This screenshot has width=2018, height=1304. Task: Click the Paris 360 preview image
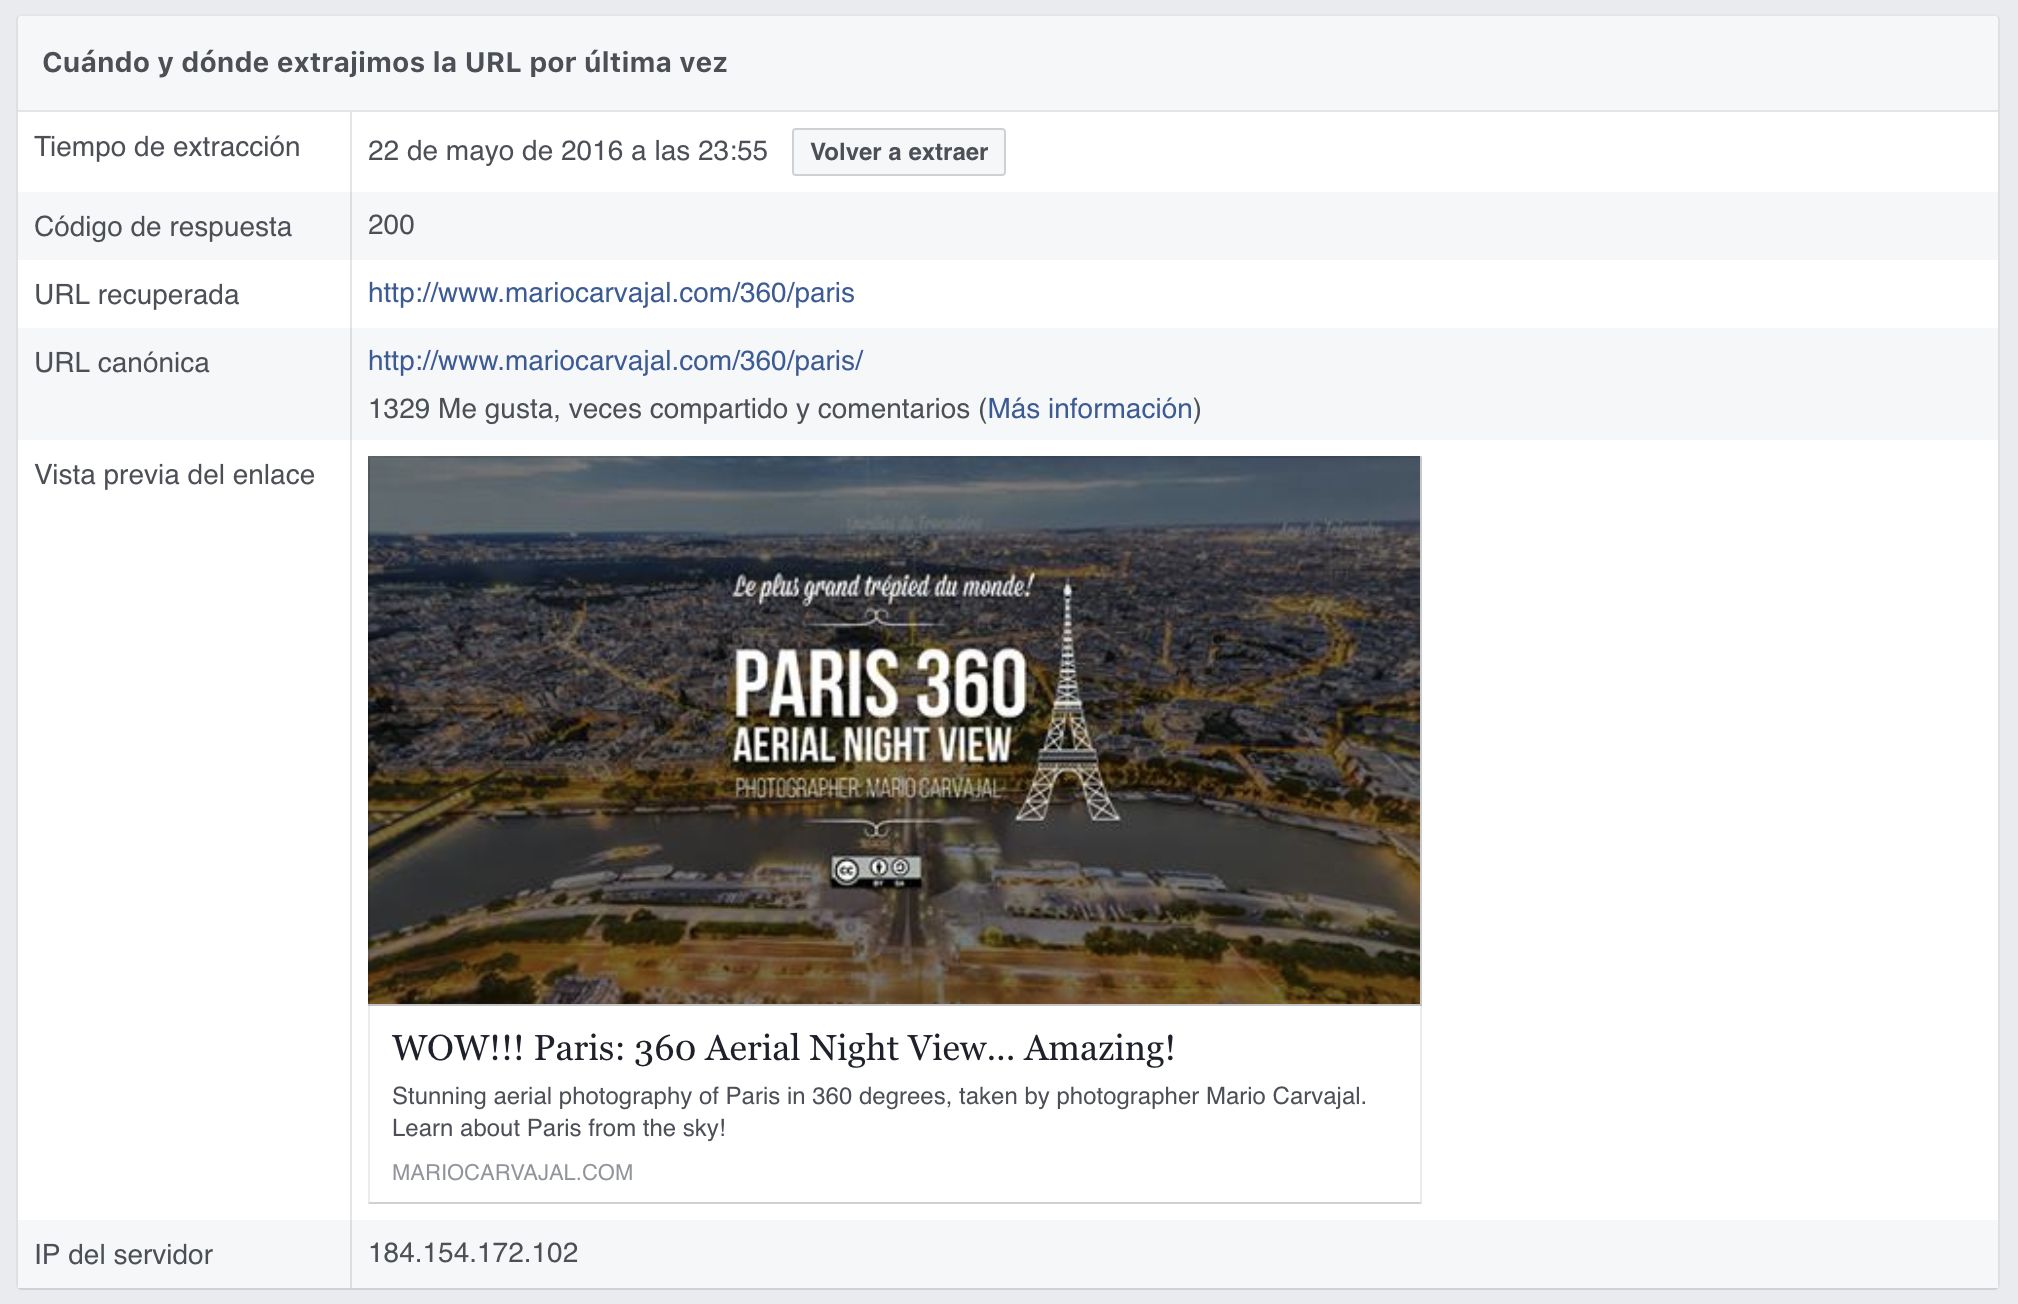pos(894,730)
